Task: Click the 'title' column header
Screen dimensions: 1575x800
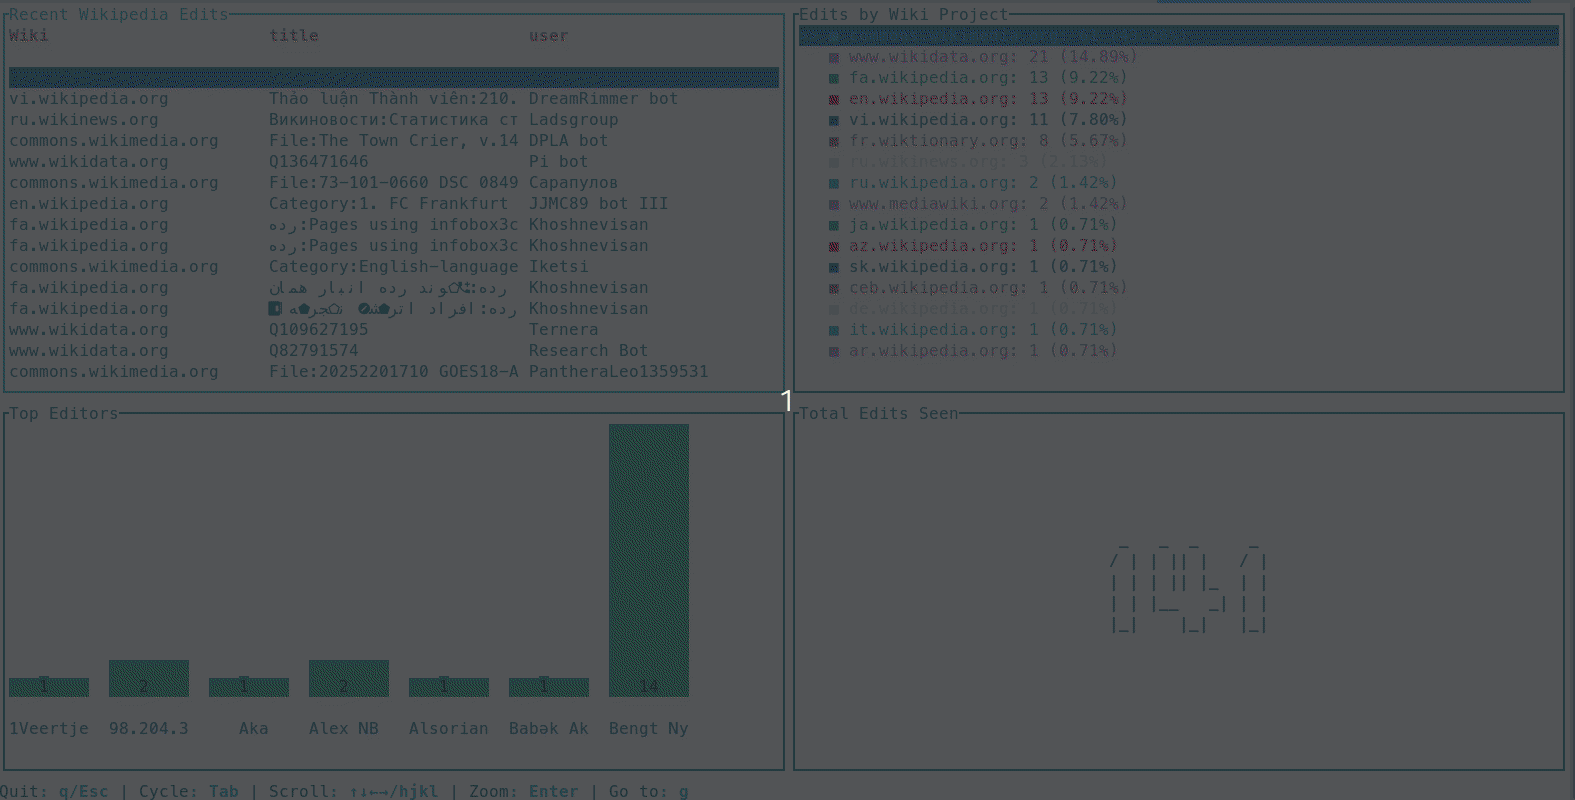Action: pyautogui.click(x=293, y=36)
